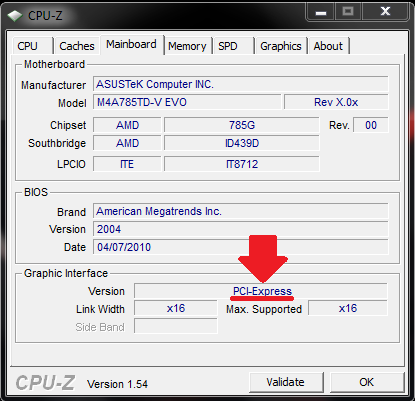Go to the About tab
The width and height of the screenshot is (415, 401).
point(328,46)
